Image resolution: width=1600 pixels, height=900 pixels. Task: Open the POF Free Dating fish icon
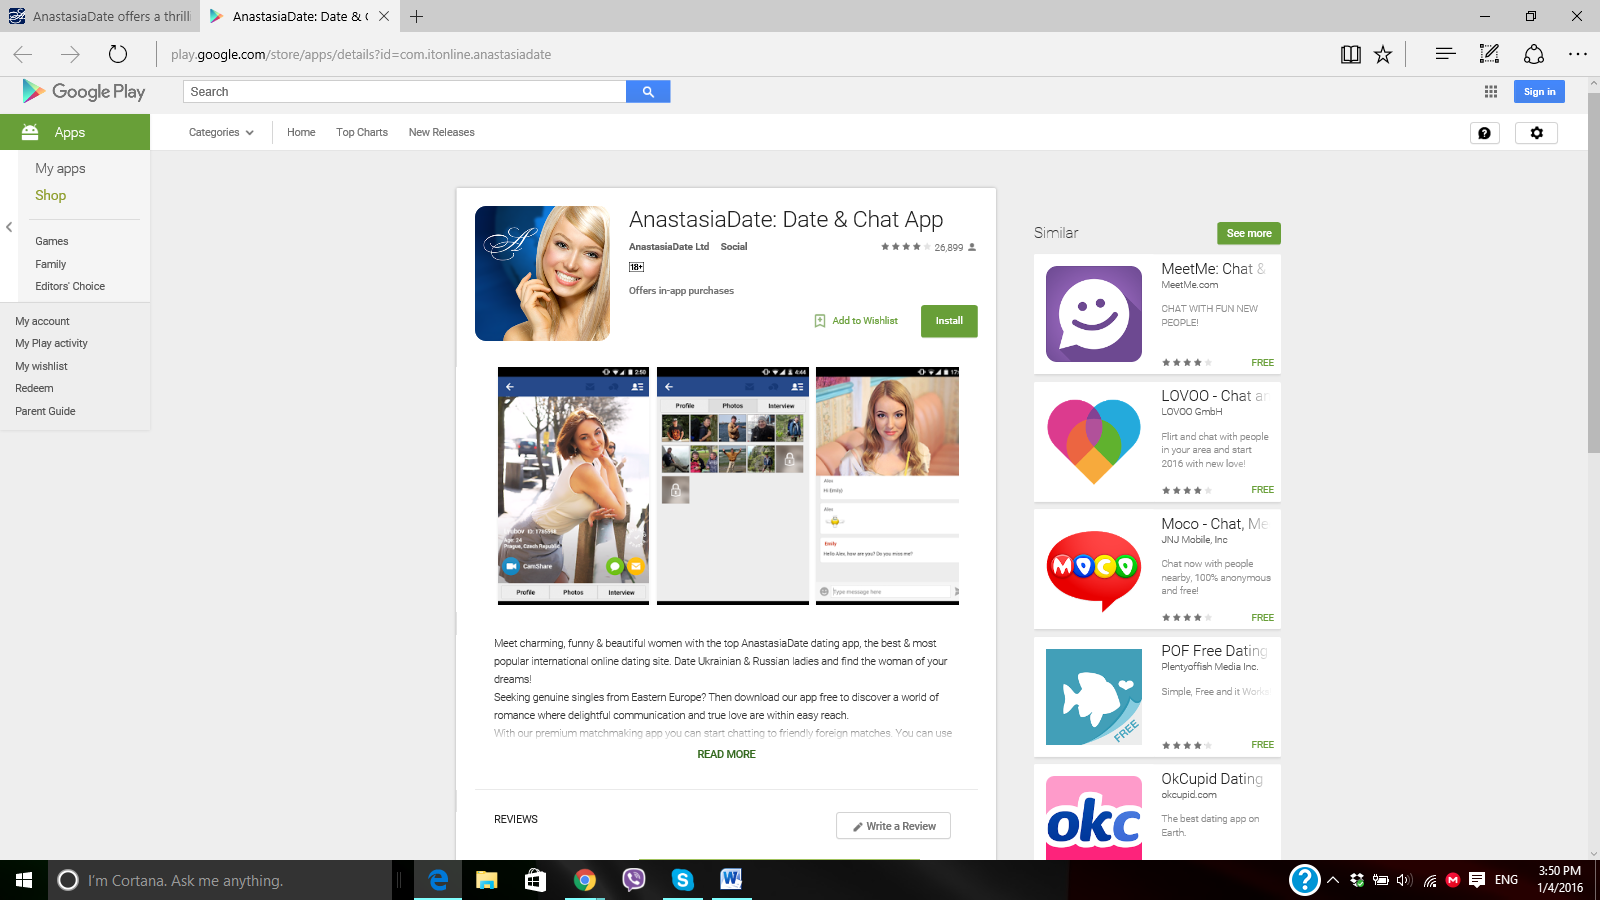(x=1094, y=697)
